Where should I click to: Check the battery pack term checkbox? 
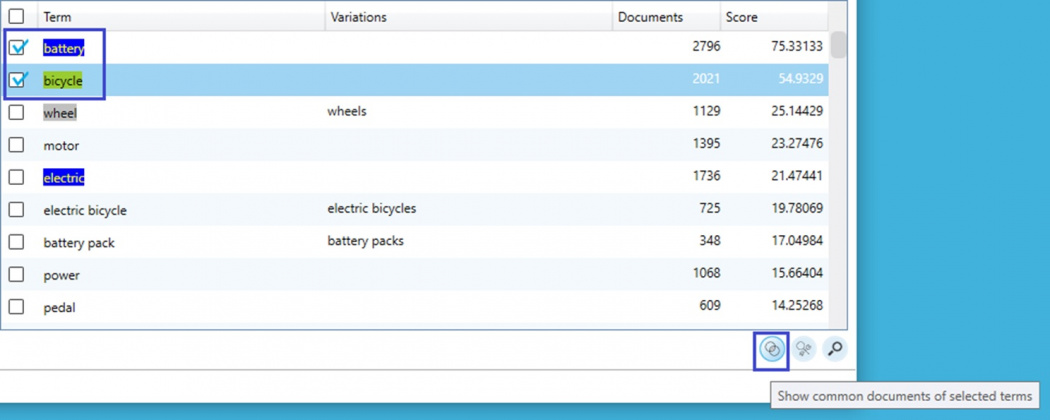16,242
